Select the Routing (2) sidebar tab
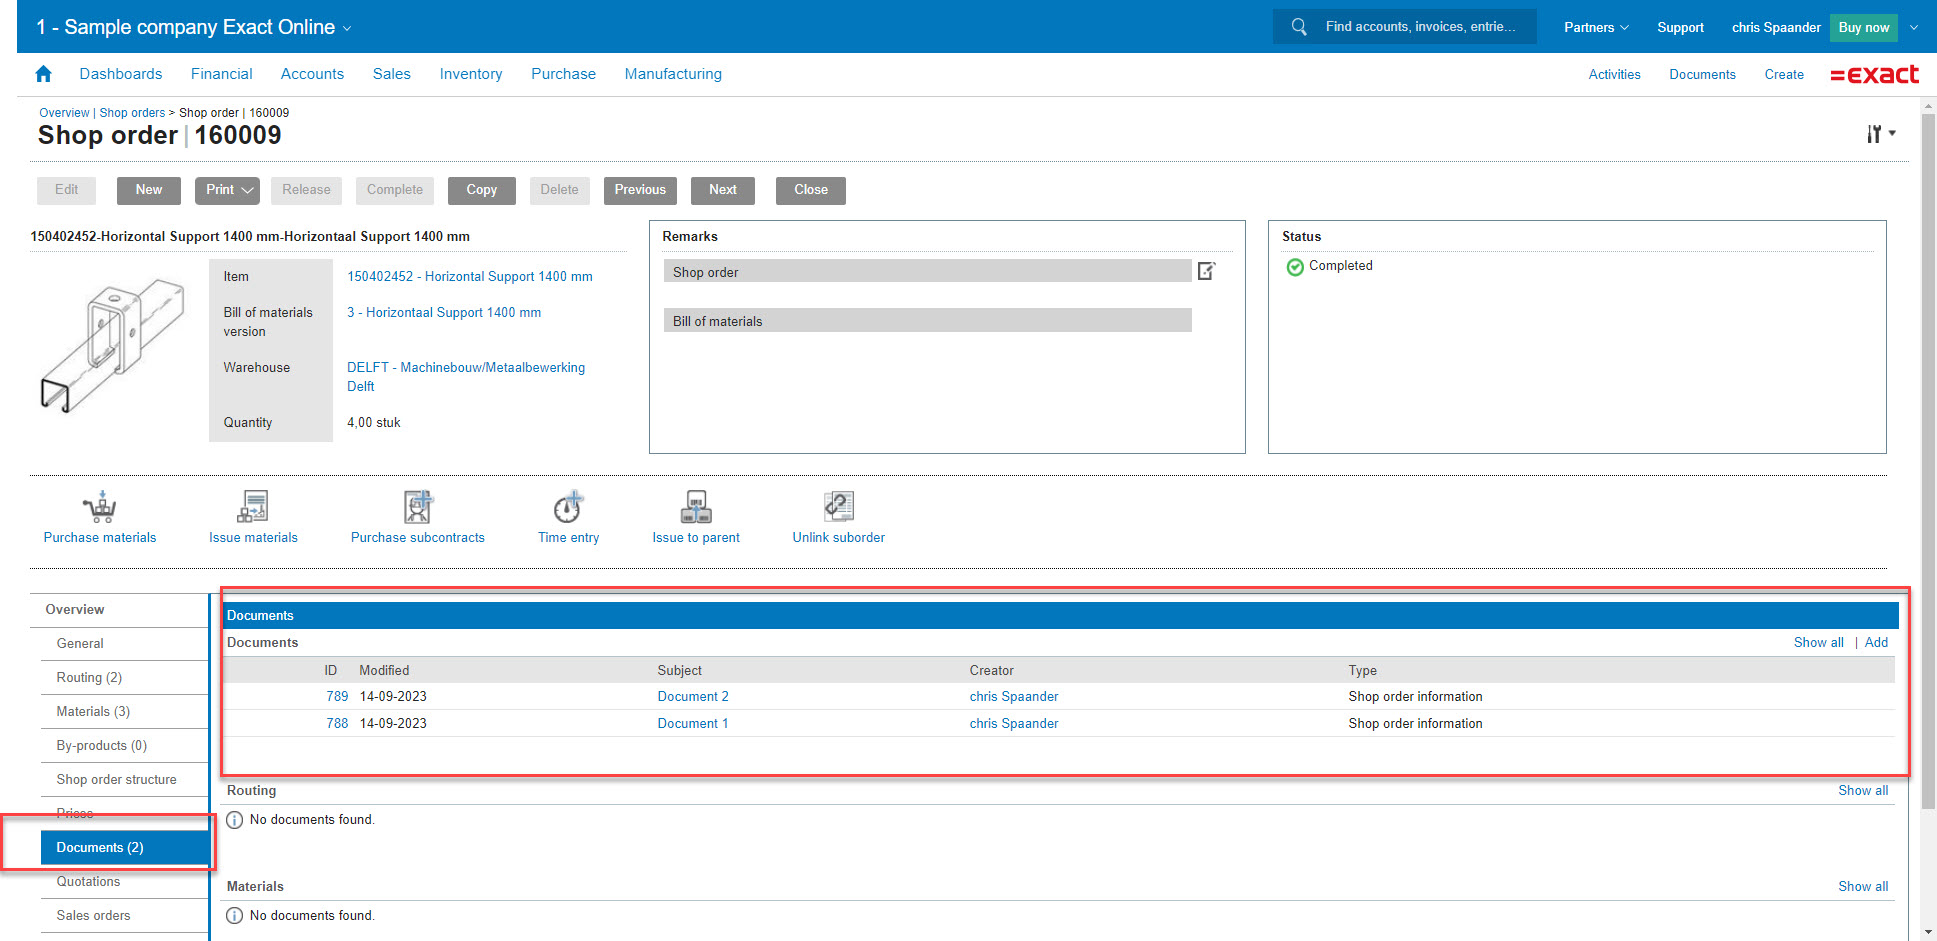1937x941 pixels. coord(124,678)
